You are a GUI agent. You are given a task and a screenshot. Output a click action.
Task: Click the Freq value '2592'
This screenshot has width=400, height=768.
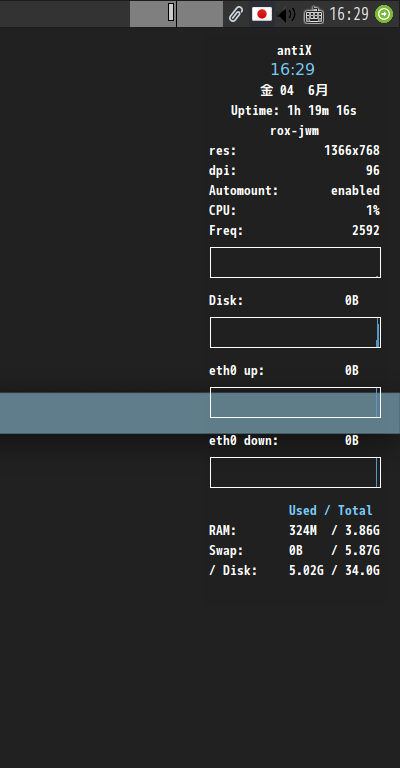pos(366,231)
